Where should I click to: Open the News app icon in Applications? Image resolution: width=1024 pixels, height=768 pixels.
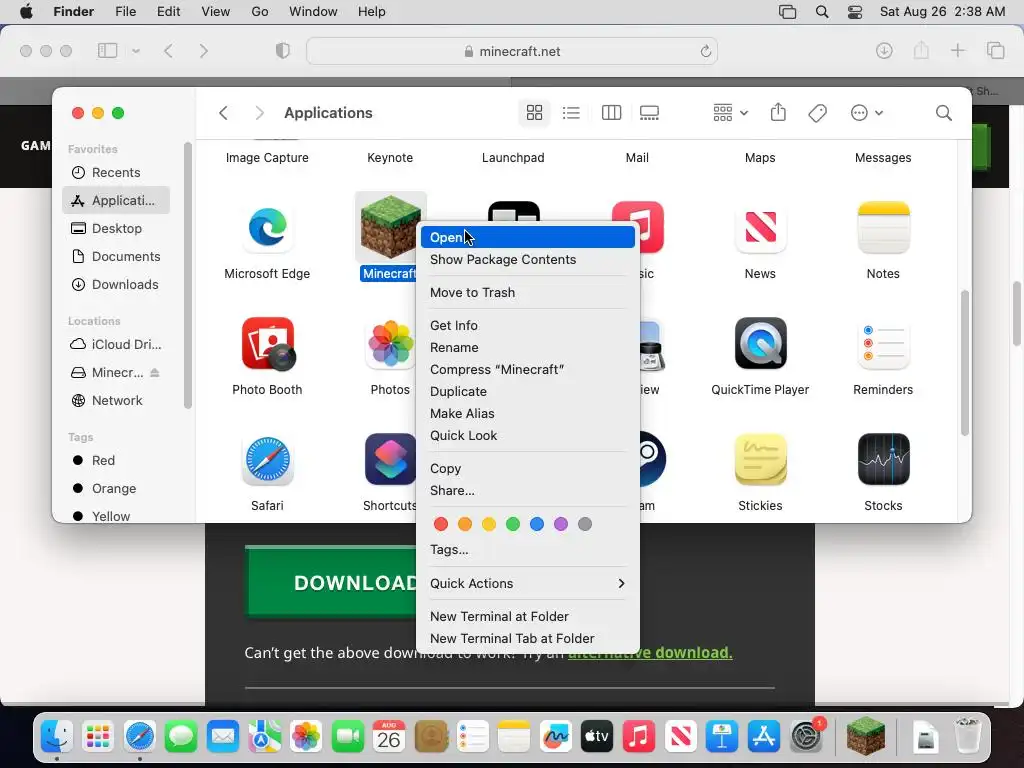(x=760, y=227)
